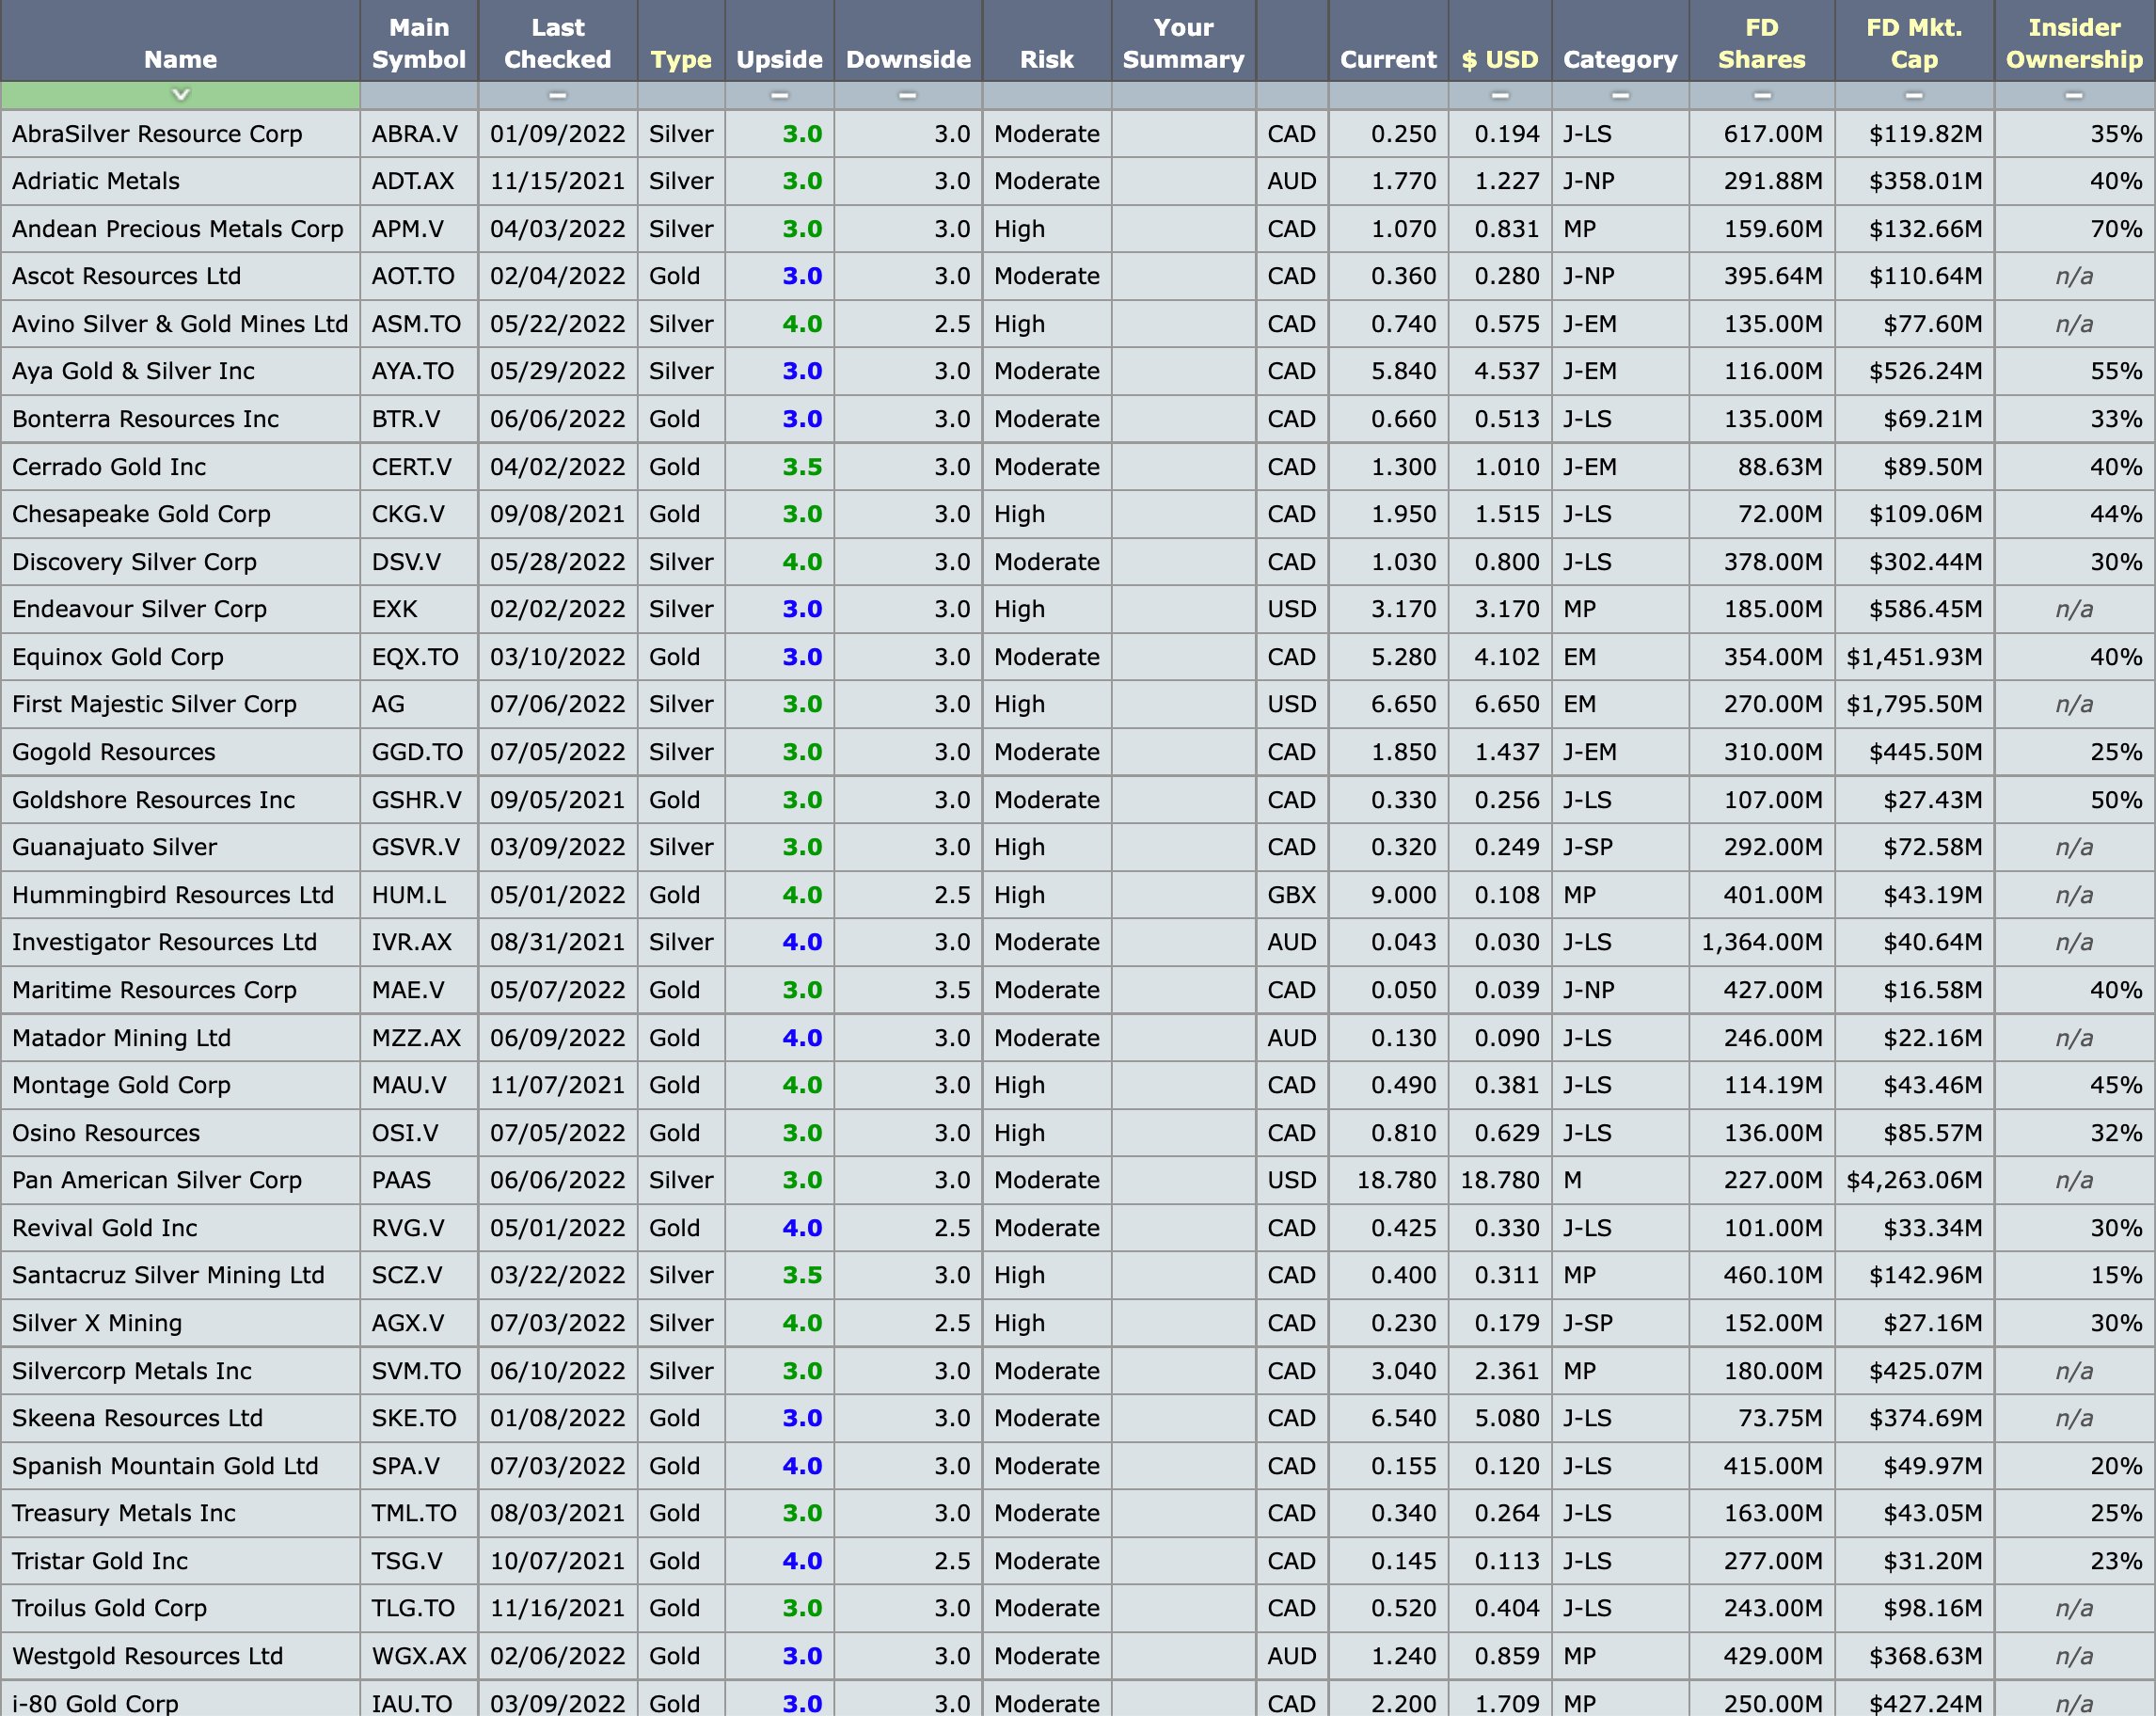Click the sort dash under FD Mkt. Cap
Screen dimensions: 2156x1716
(x=1914, y=96)
